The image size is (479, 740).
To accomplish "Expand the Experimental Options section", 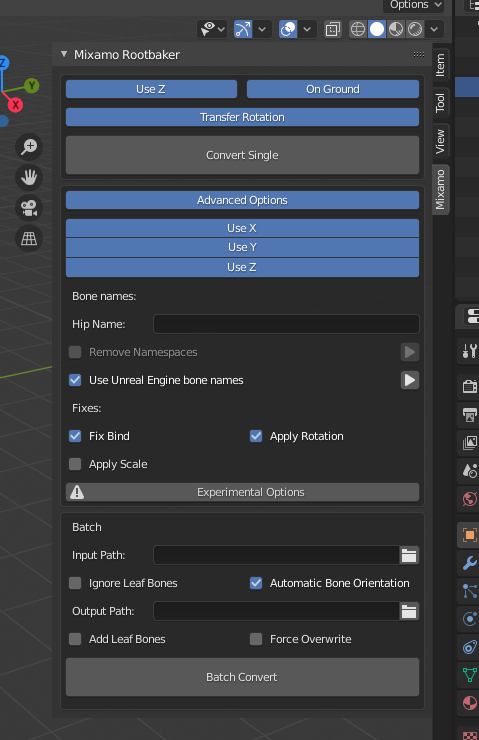I will pyautogui.click(x=242, y=492).
